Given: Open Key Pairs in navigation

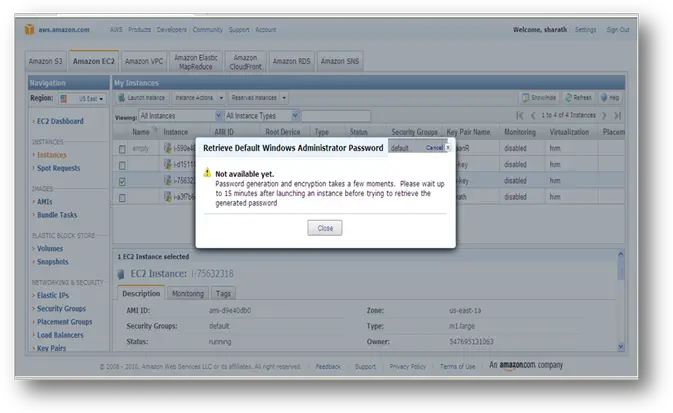Looking at the screenshot, I should (x=52, y=348).
